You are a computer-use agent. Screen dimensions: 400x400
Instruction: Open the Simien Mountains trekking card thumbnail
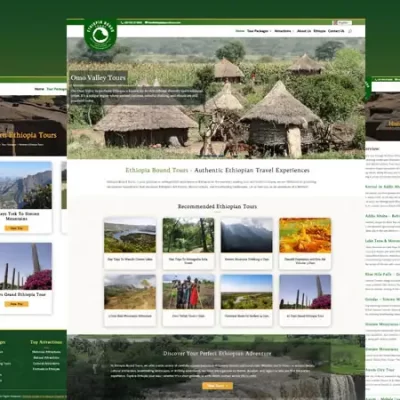coord(247,235)
